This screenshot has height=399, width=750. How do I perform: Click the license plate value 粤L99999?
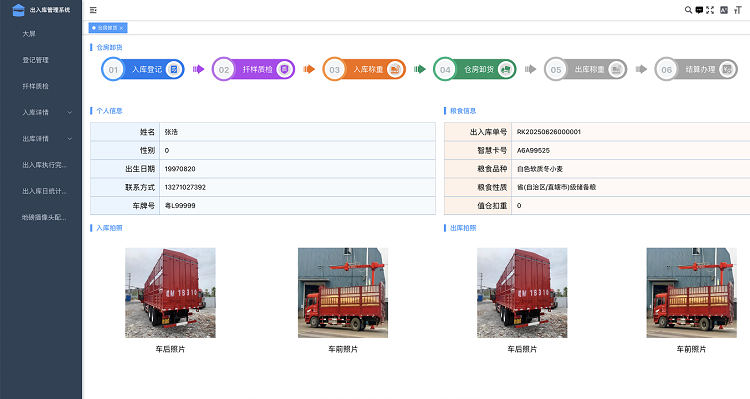[x=180, y=206]
